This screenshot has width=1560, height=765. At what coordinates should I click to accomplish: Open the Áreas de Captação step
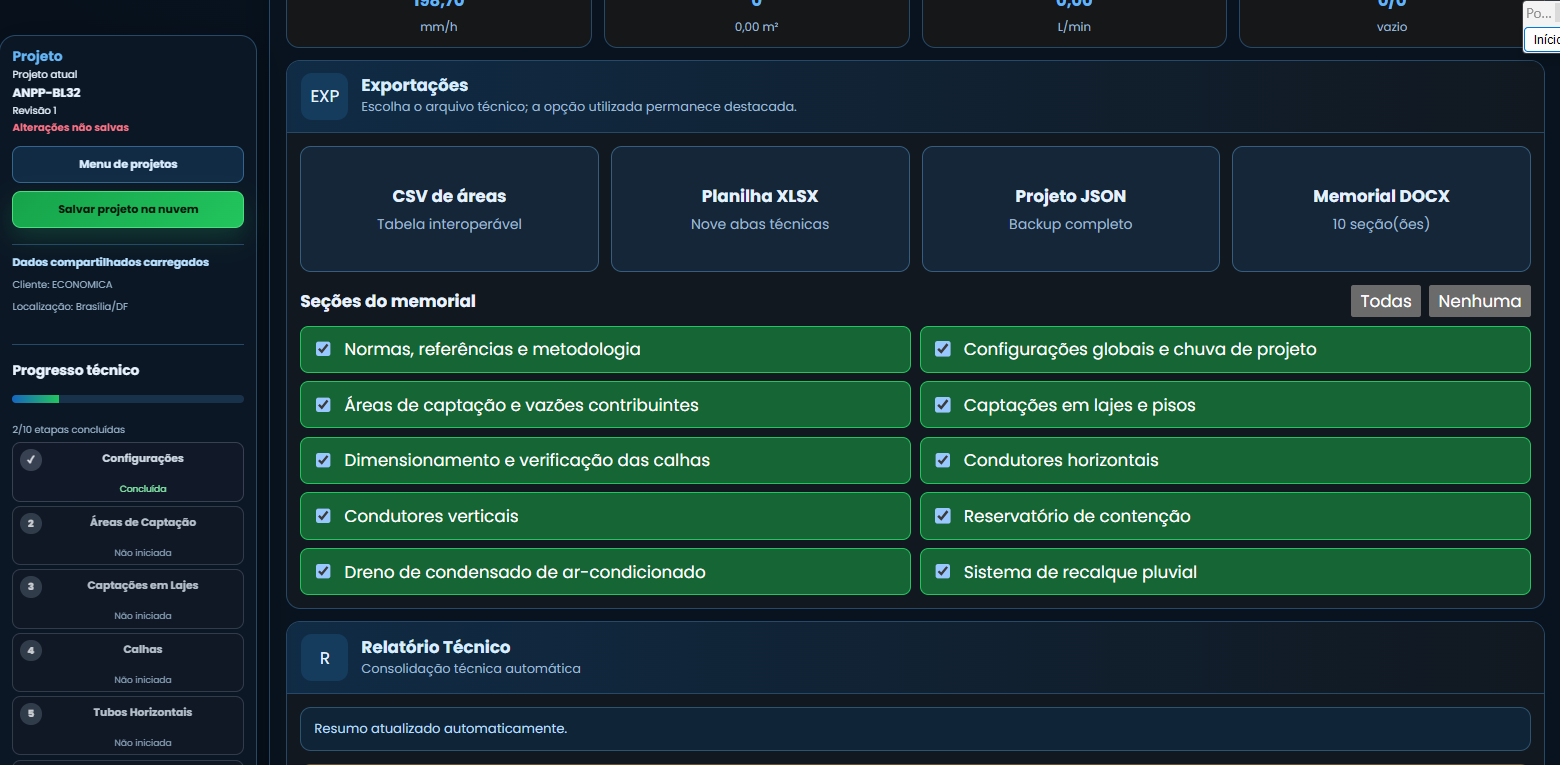128,535
